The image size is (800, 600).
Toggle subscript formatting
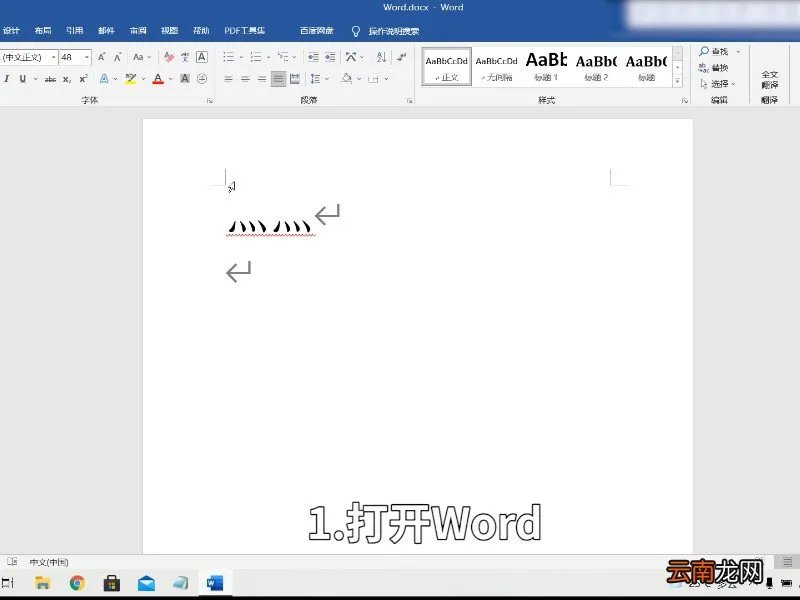(x=66, y=79)
